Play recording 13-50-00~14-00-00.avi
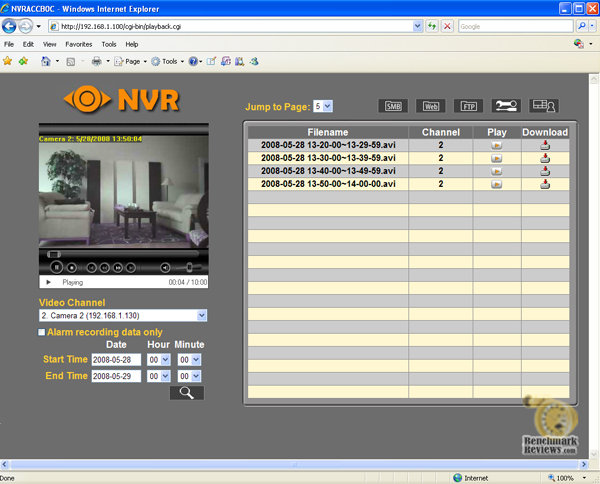600x484 pixels. tap(496, 184)
